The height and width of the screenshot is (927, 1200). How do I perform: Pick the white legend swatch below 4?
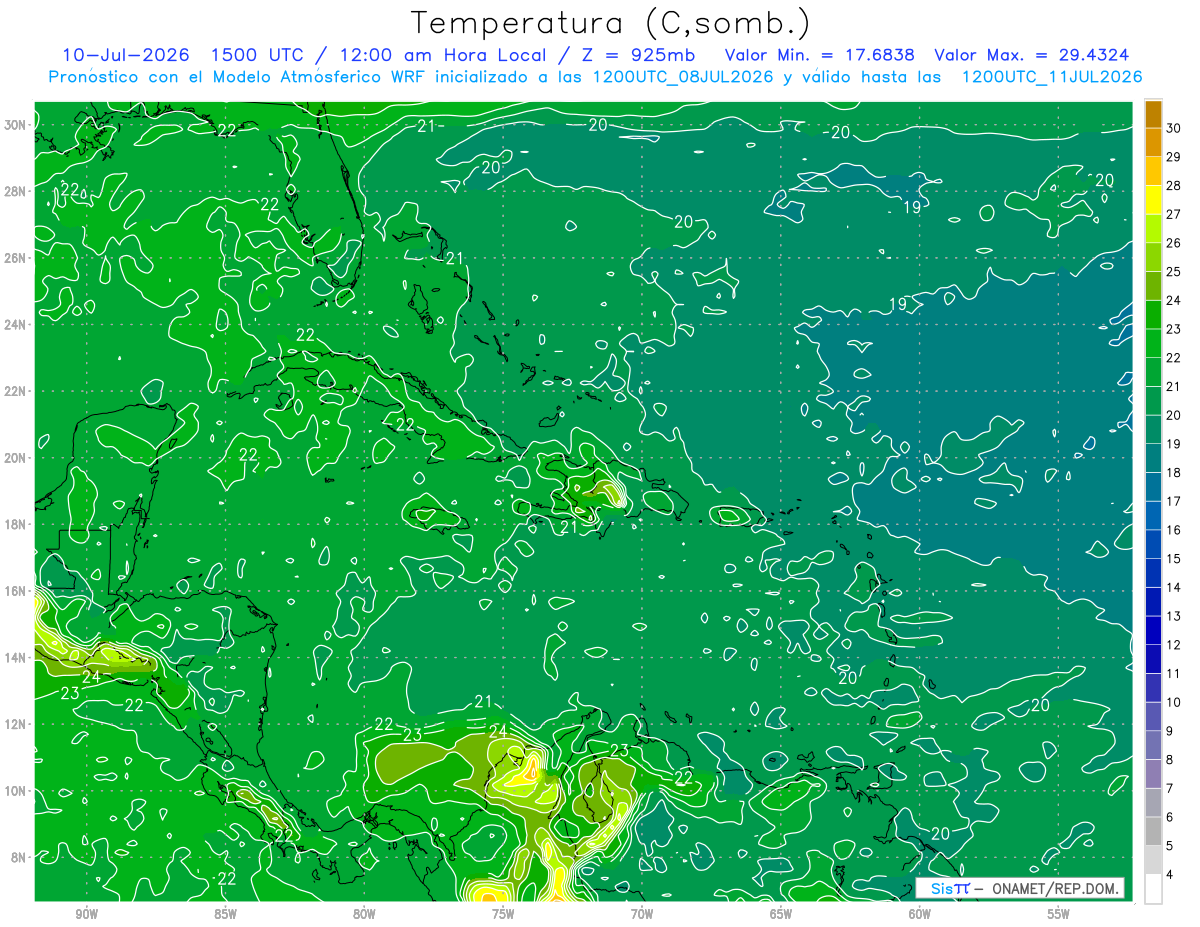[1153, 888]
